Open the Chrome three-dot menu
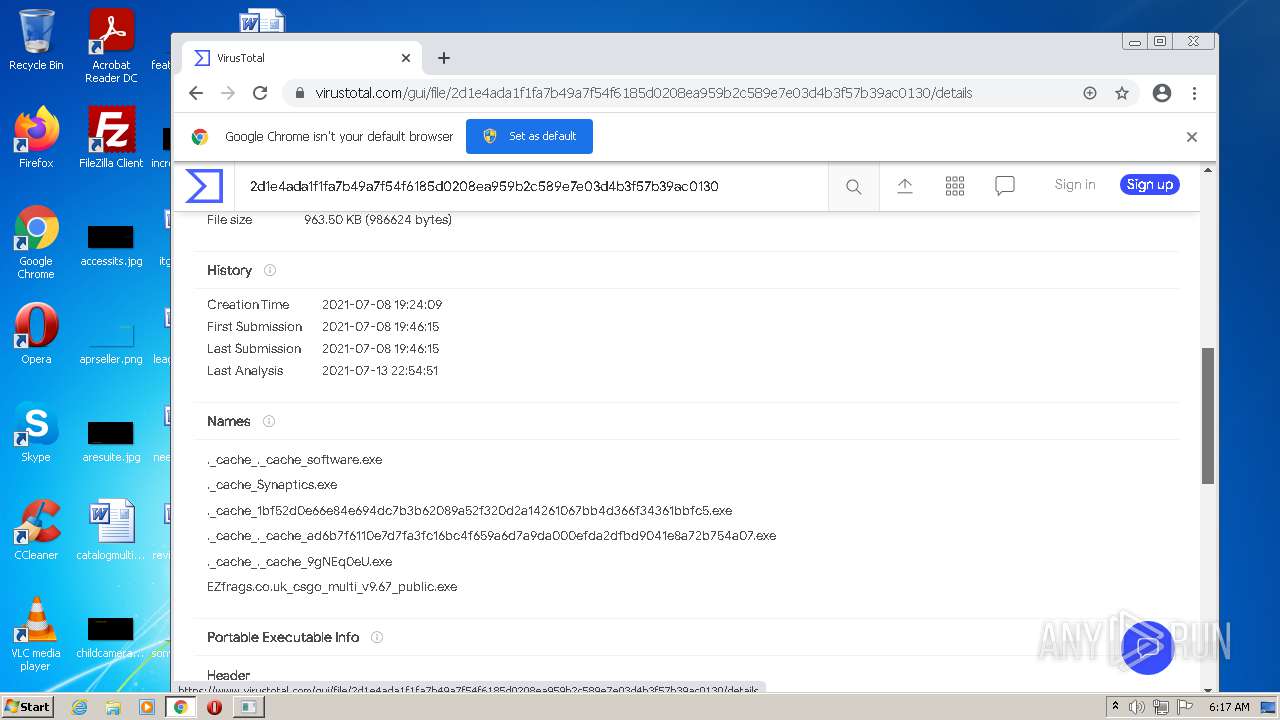 coord(1194,93)
